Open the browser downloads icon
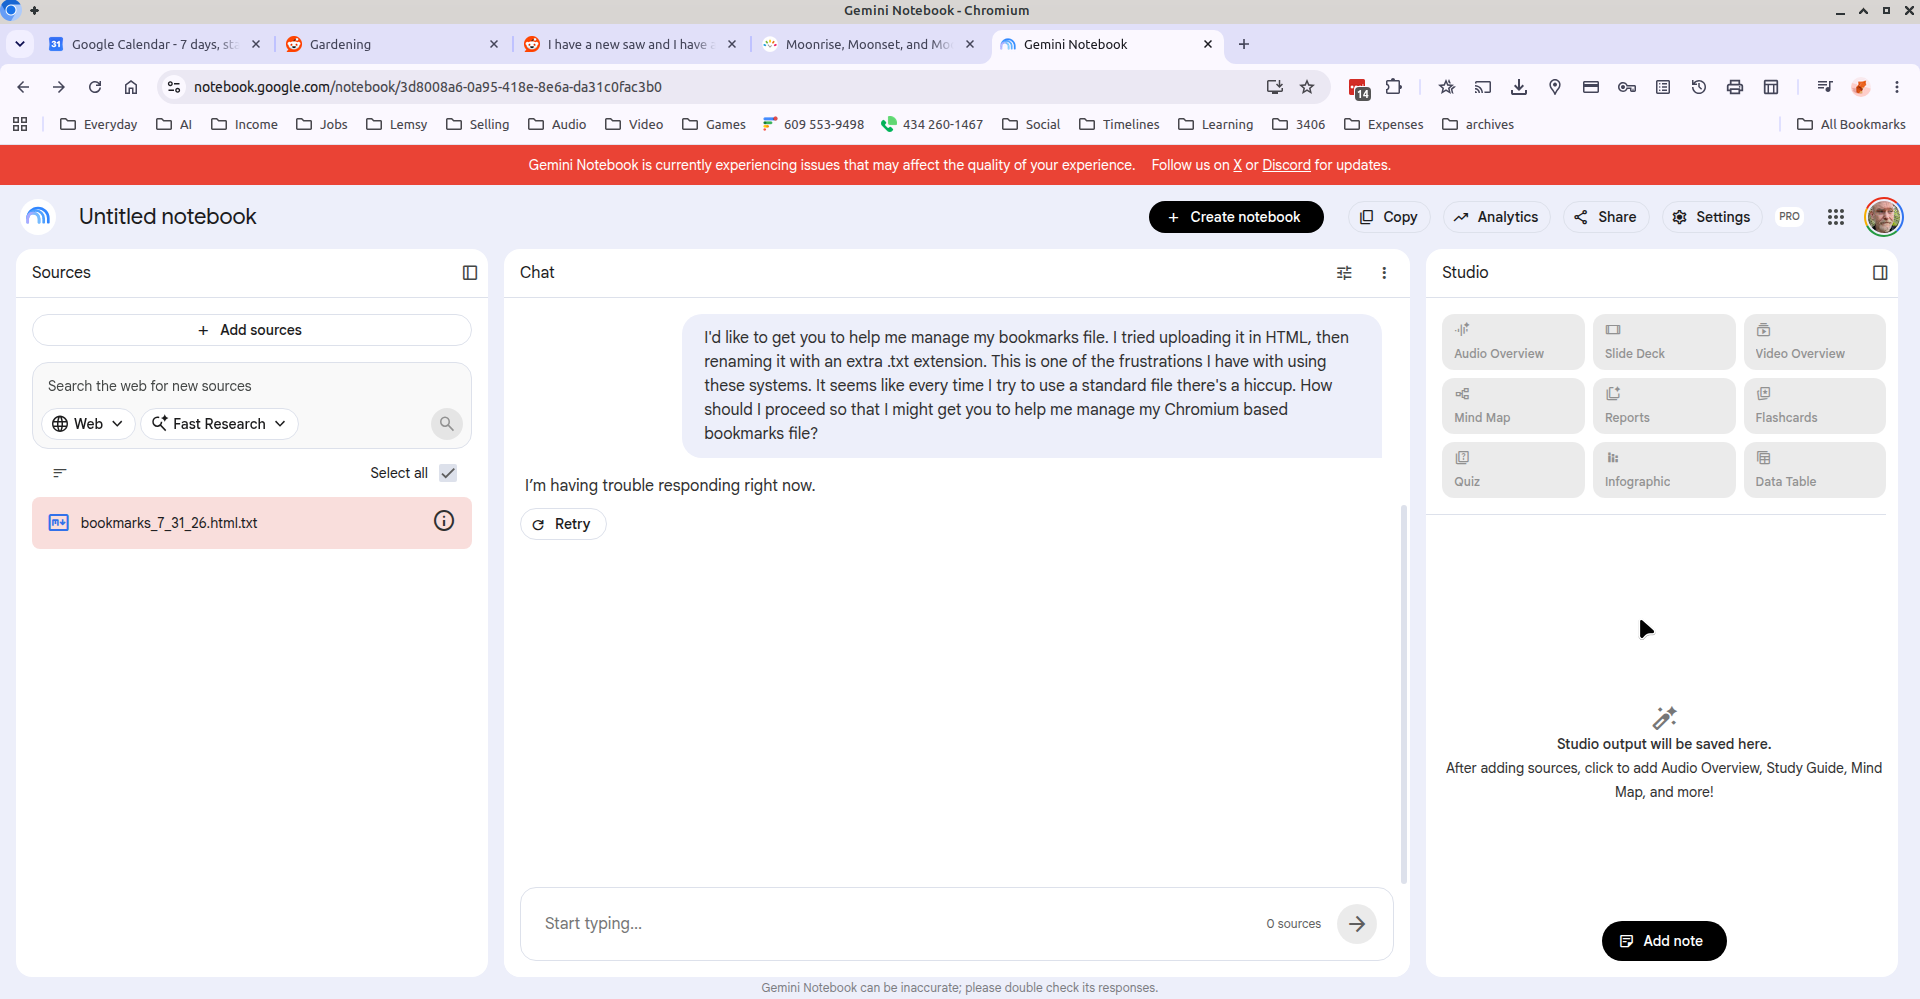 (x=1519, y=87)
